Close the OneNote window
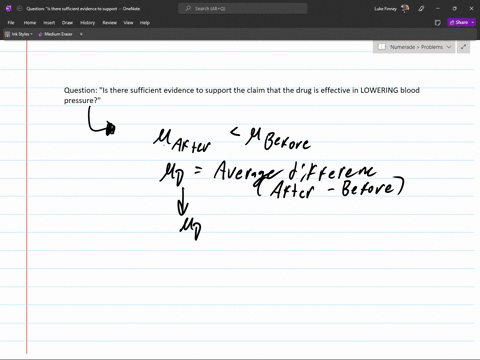 point(471,9)
